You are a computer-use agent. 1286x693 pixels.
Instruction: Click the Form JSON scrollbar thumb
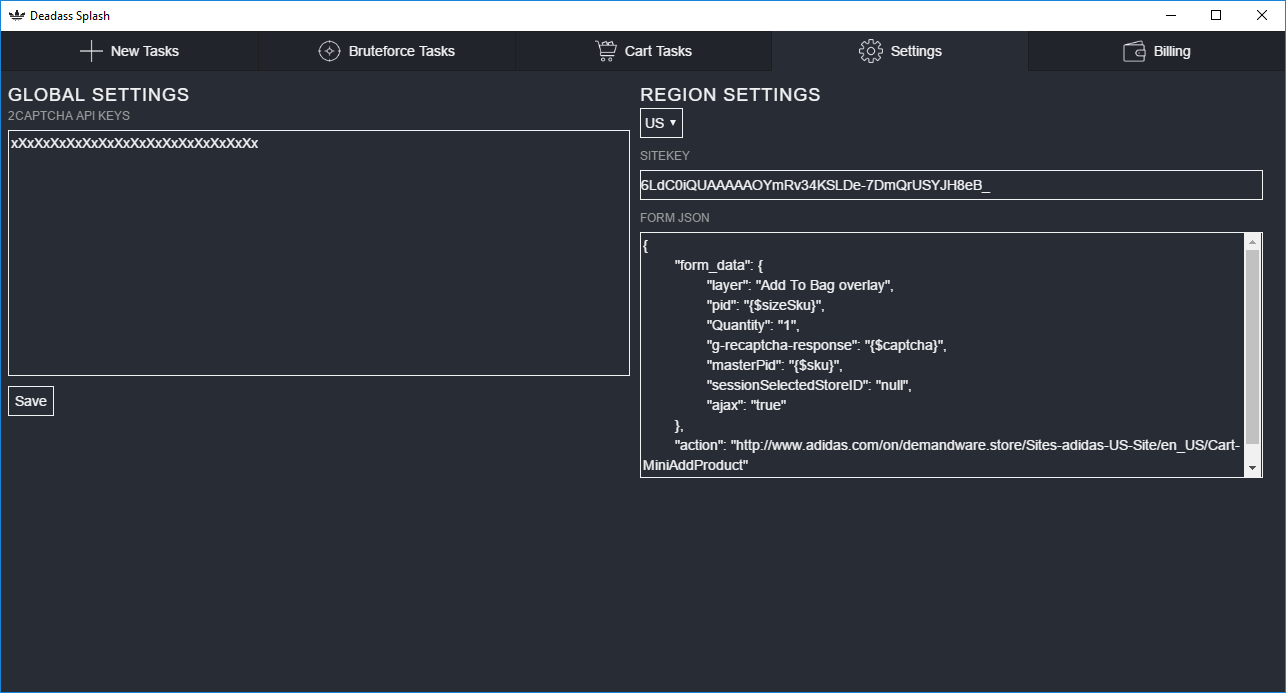click(x=1253, y=346)
